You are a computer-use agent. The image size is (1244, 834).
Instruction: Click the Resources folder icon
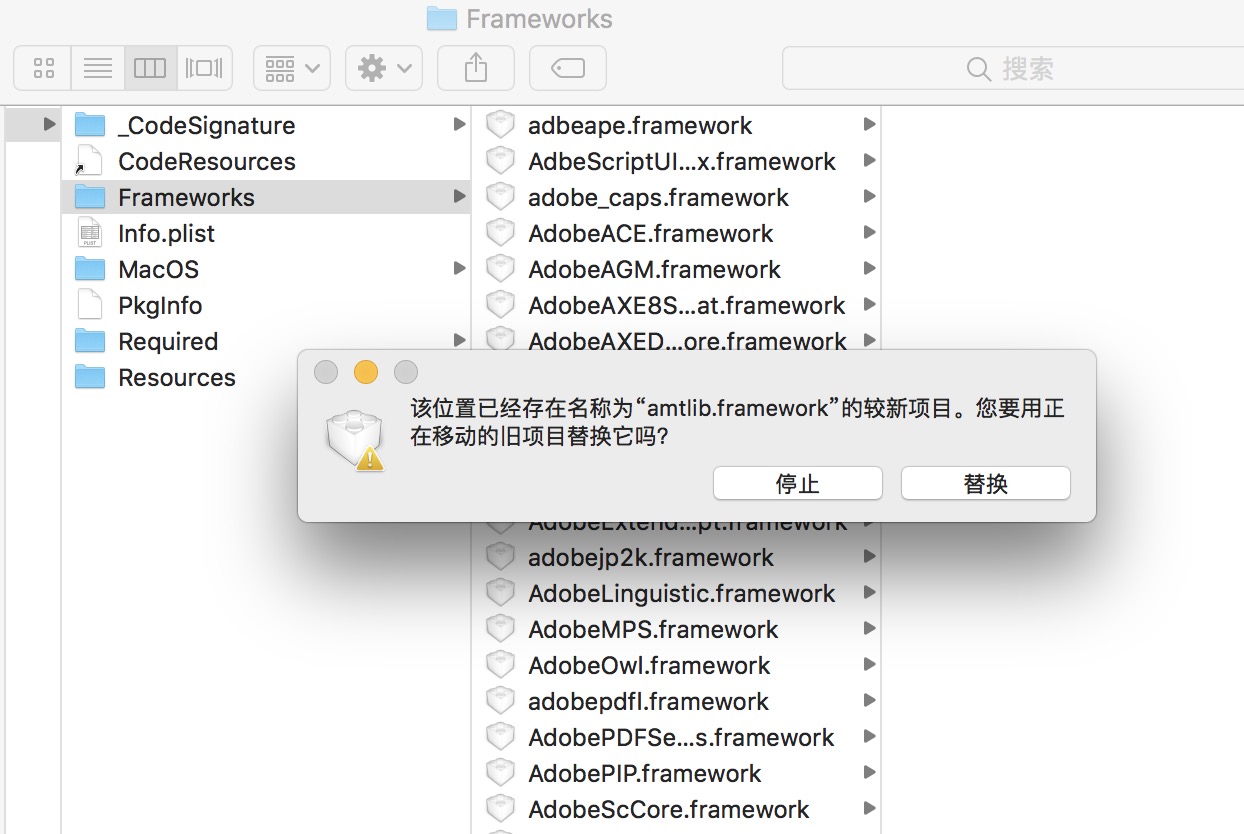pyautogui.click(x=90, y=377)
